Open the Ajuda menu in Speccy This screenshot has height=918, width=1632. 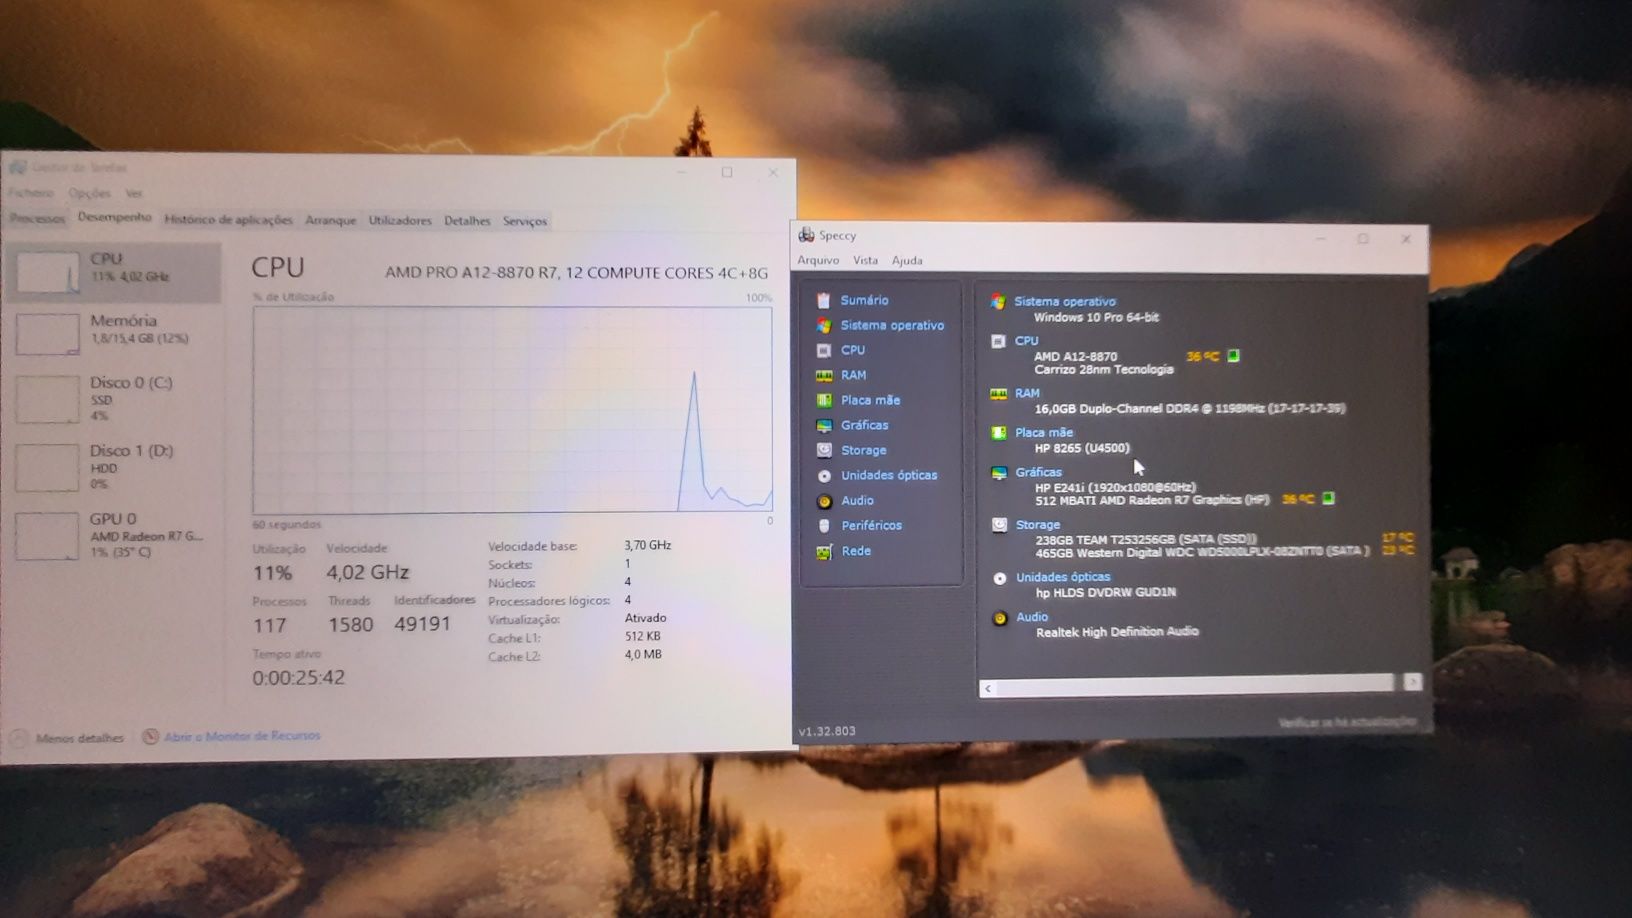907,260
